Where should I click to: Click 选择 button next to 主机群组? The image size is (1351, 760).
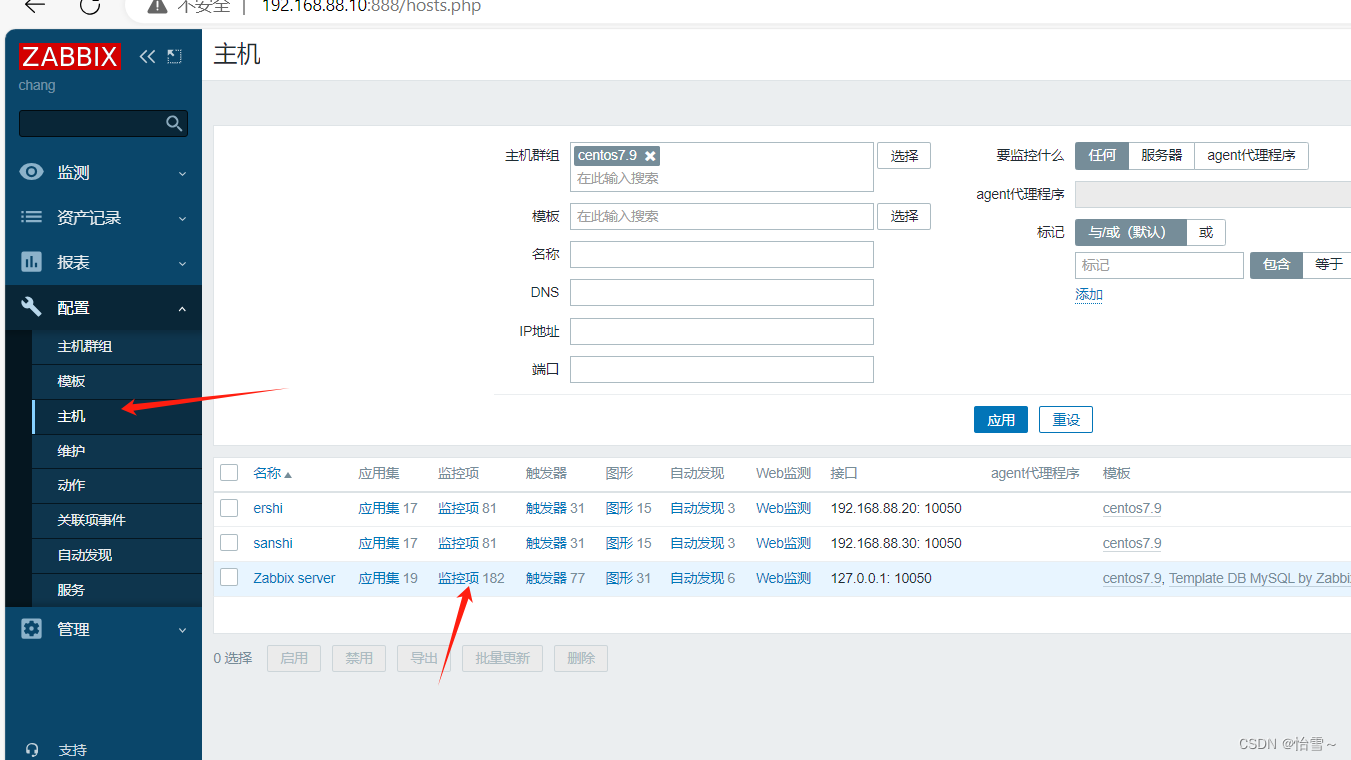(904, 156)
